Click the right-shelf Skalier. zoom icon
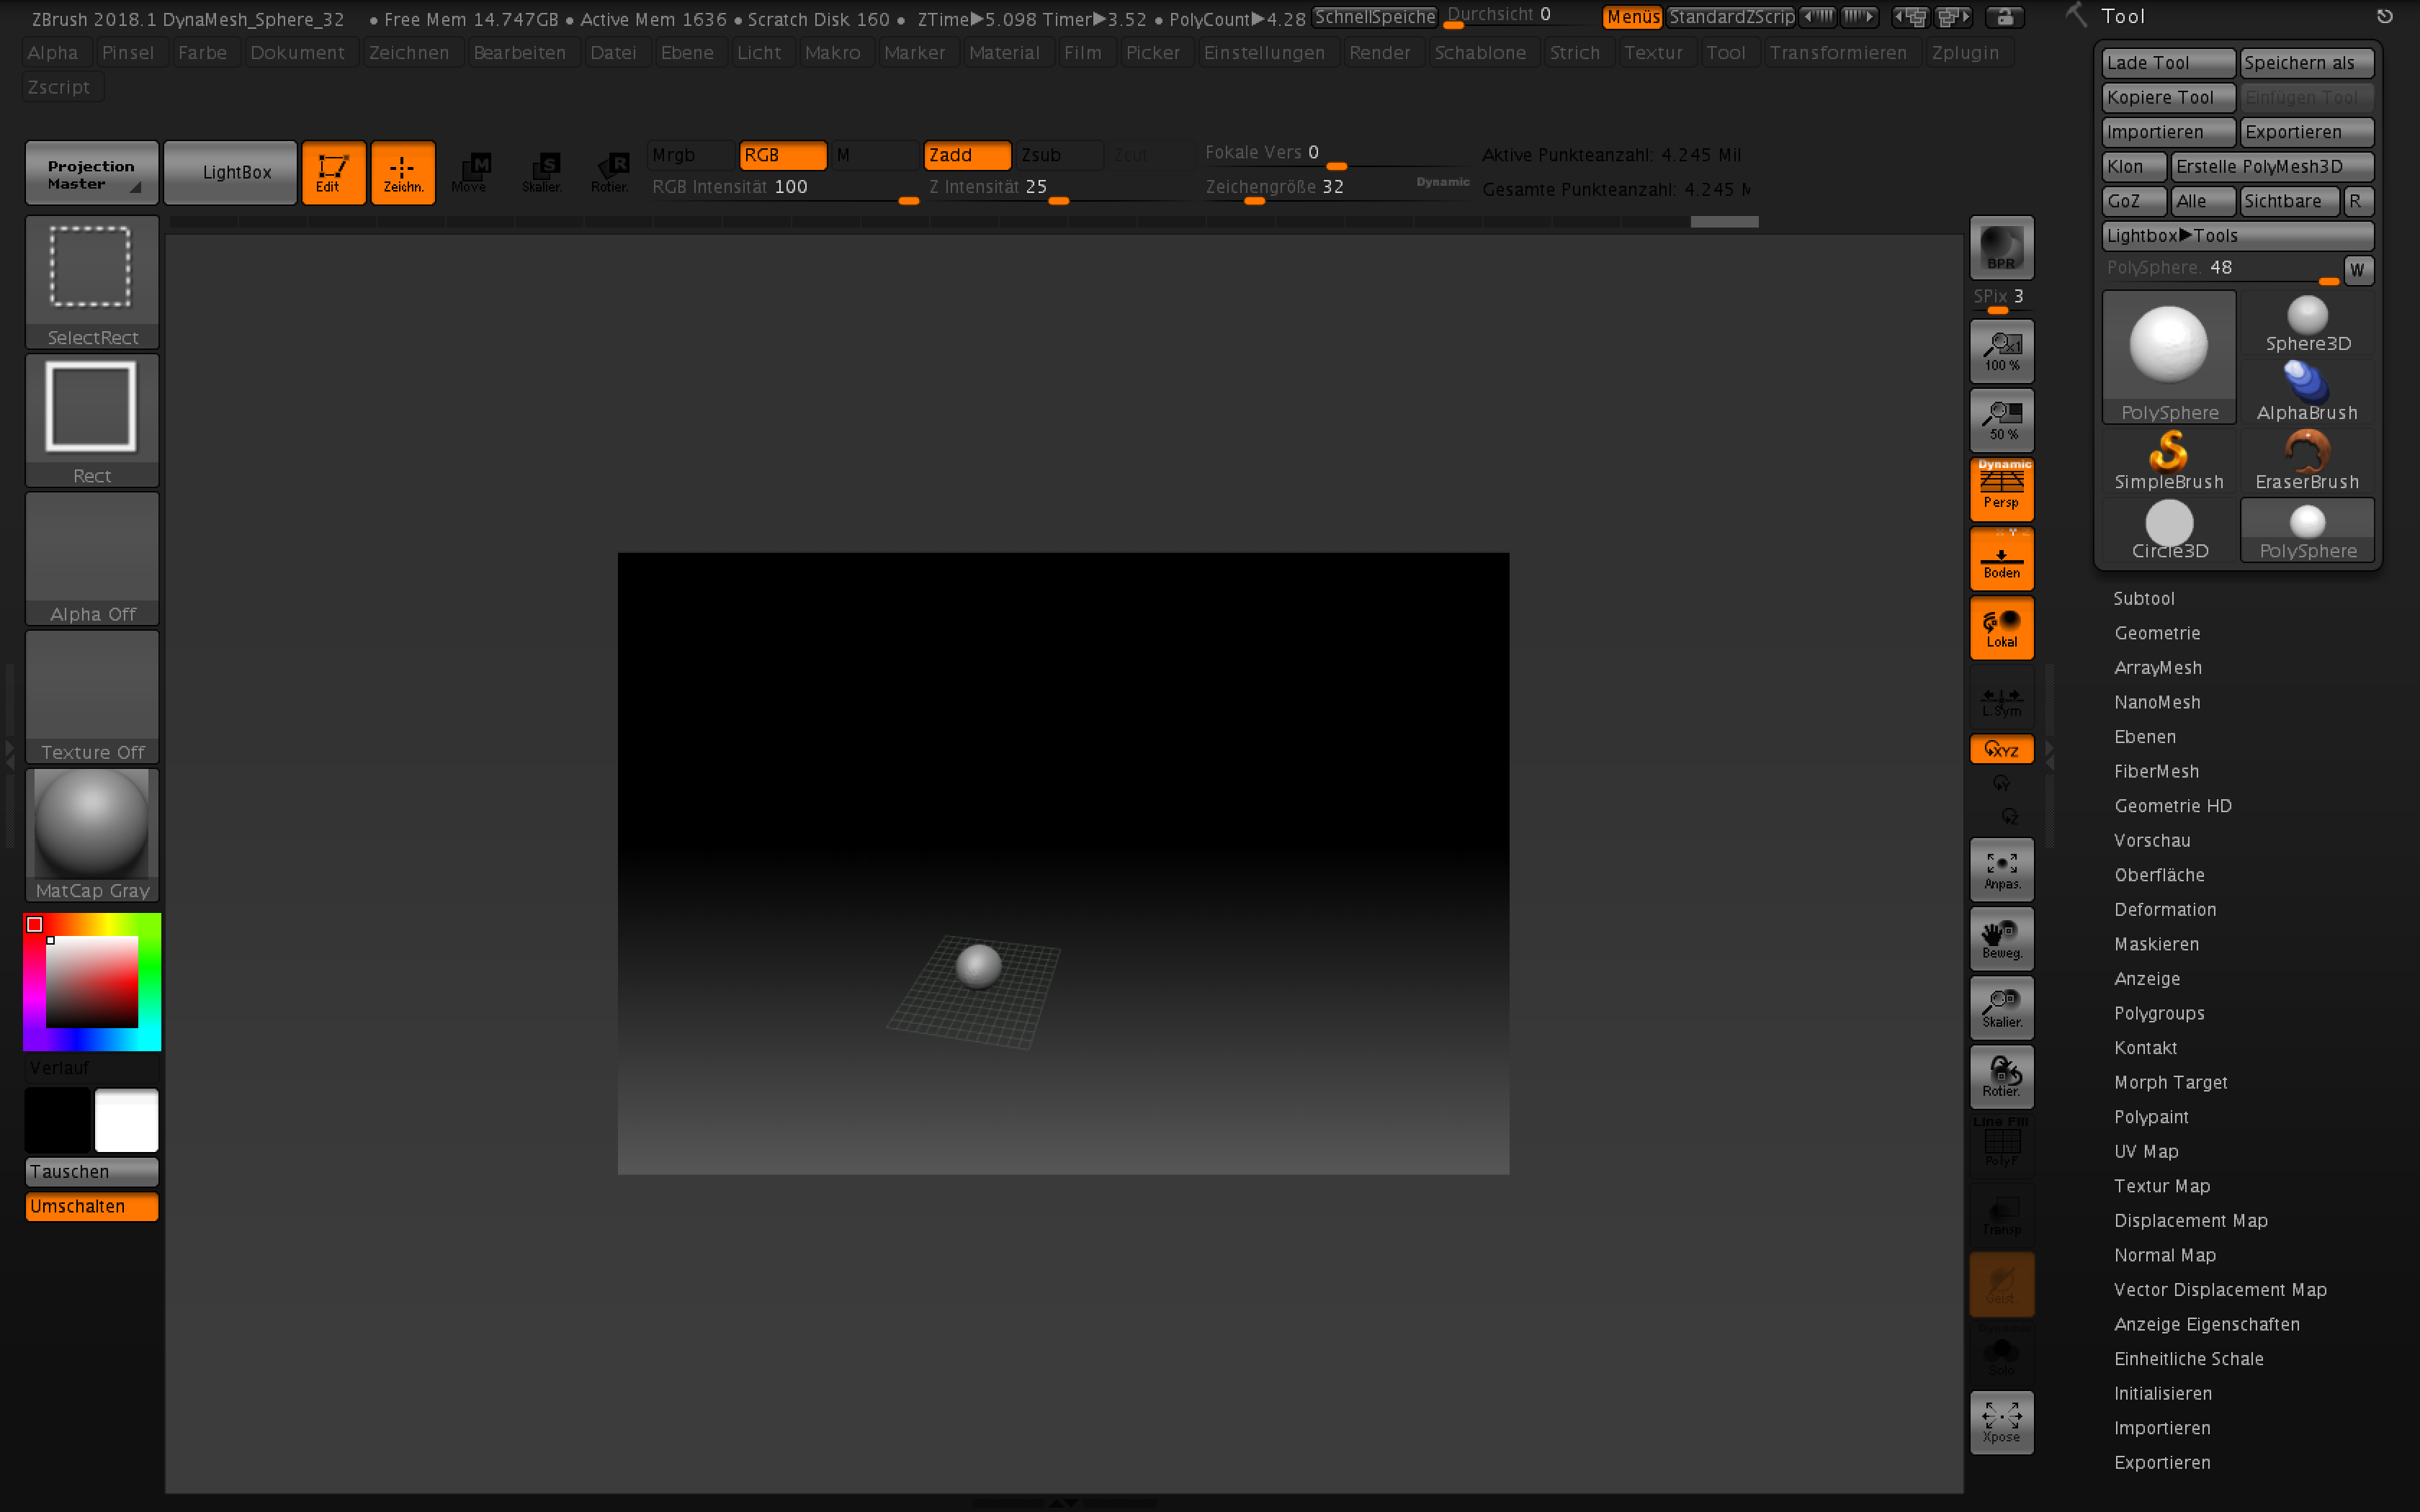The height and width of the screenshot is (1512, 2420). point(2001,1007)
